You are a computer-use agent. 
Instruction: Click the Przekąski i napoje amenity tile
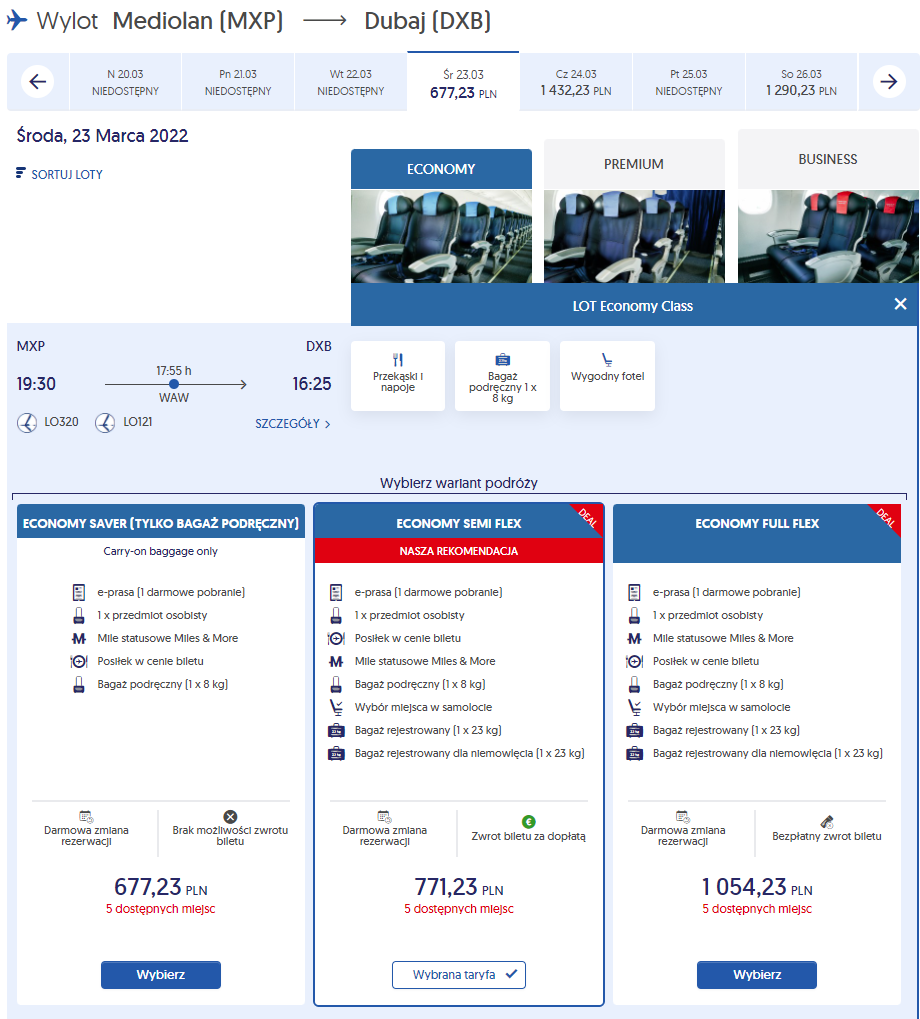(398, 376)
